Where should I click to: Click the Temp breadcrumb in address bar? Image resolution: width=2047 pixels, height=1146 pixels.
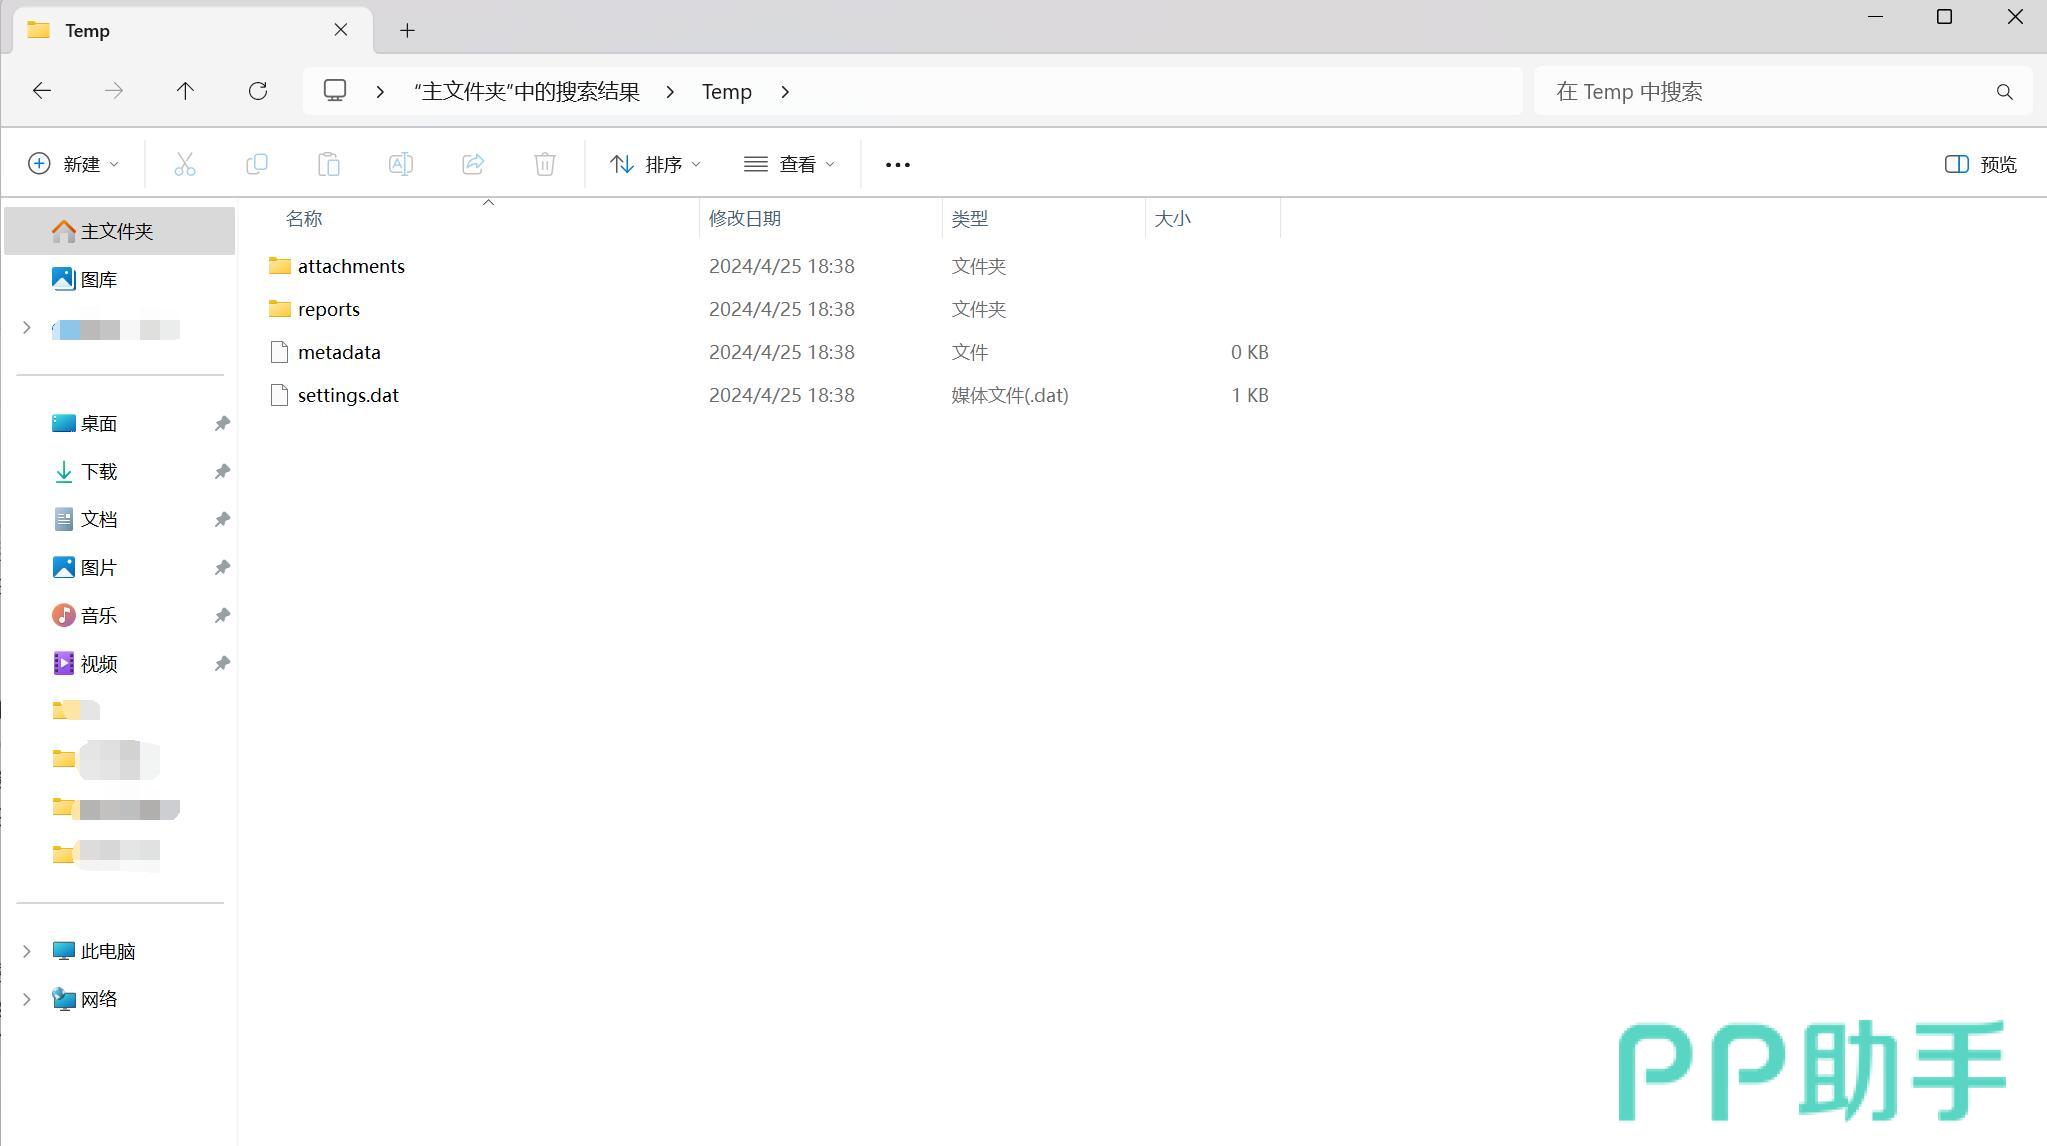click(x=726, y=92)
